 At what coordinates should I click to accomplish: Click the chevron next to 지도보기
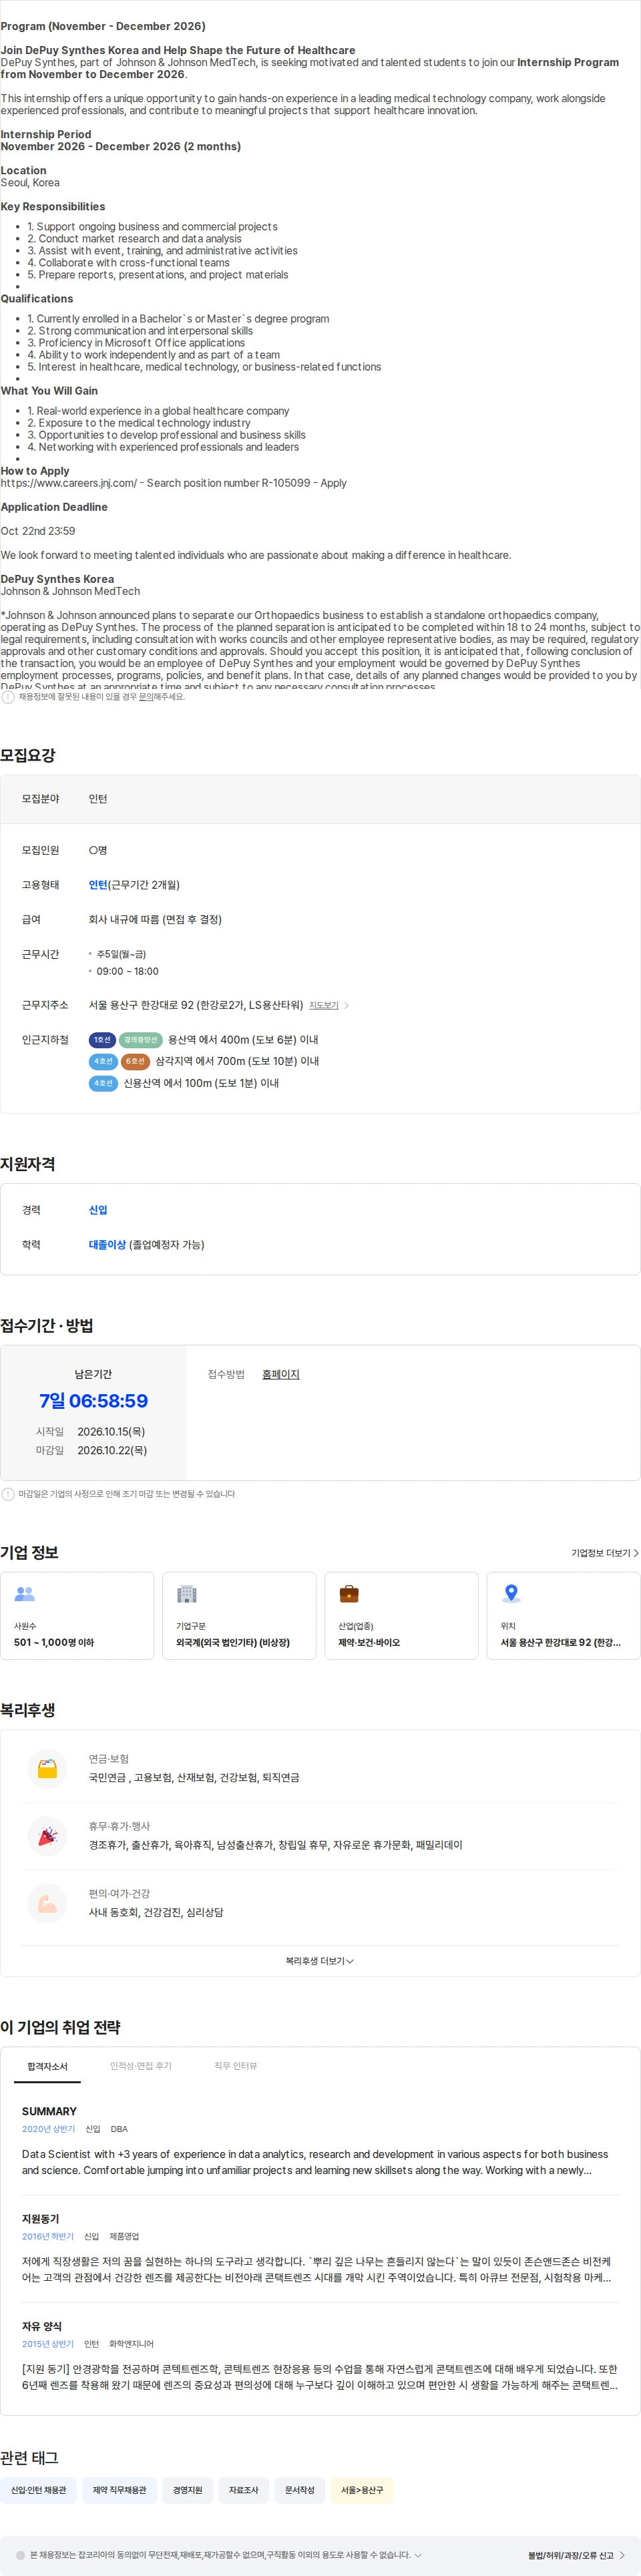pyautogui.click(x=347, y=1005)
